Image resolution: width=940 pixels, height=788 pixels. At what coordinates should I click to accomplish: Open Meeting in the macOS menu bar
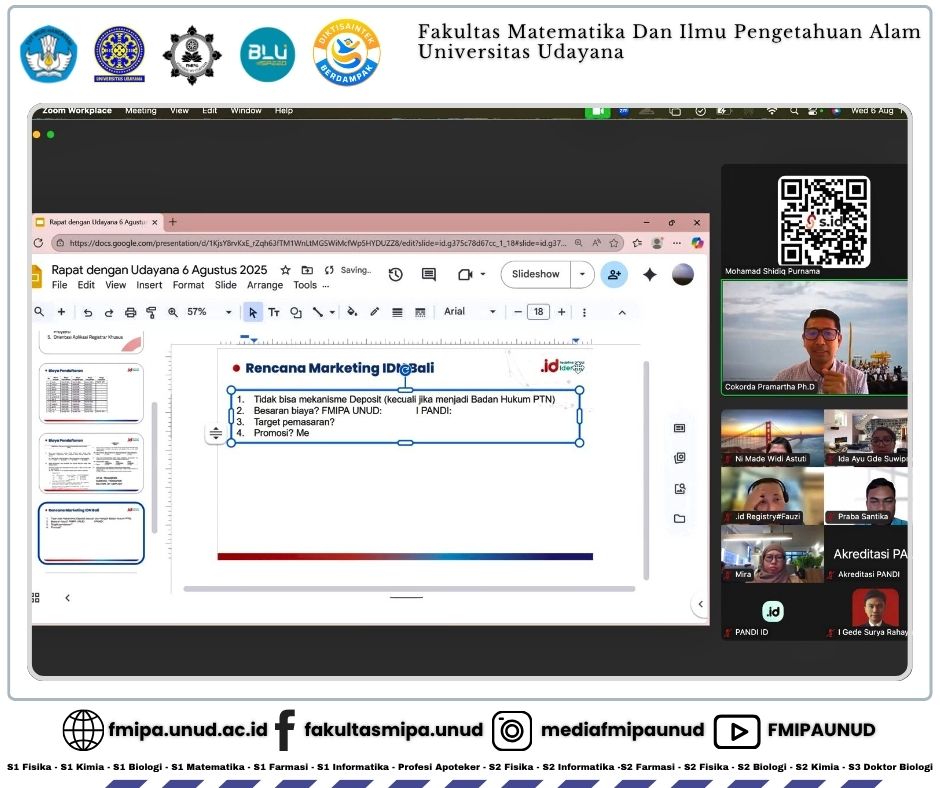[x=140, y=111]
